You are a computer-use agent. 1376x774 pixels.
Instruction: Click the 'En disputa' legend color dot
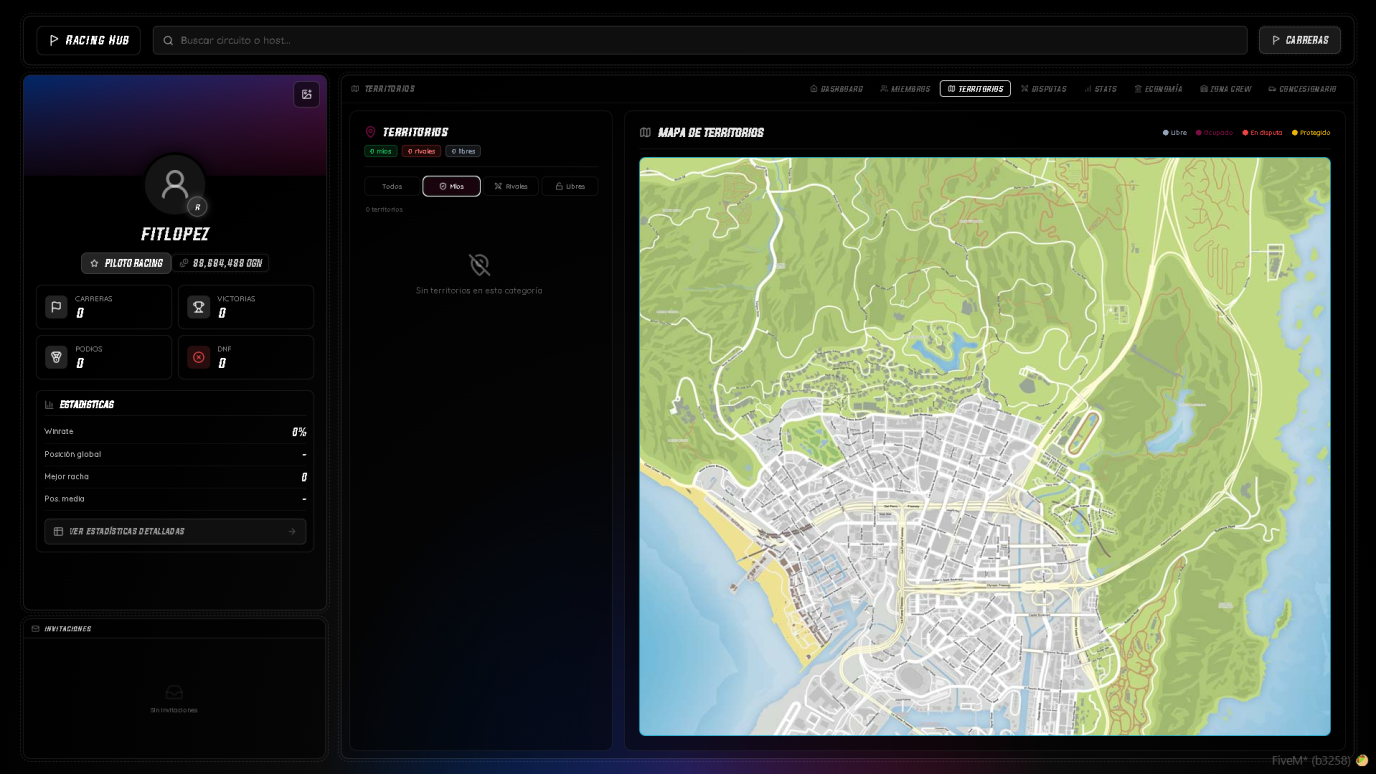coord(1246,132)
